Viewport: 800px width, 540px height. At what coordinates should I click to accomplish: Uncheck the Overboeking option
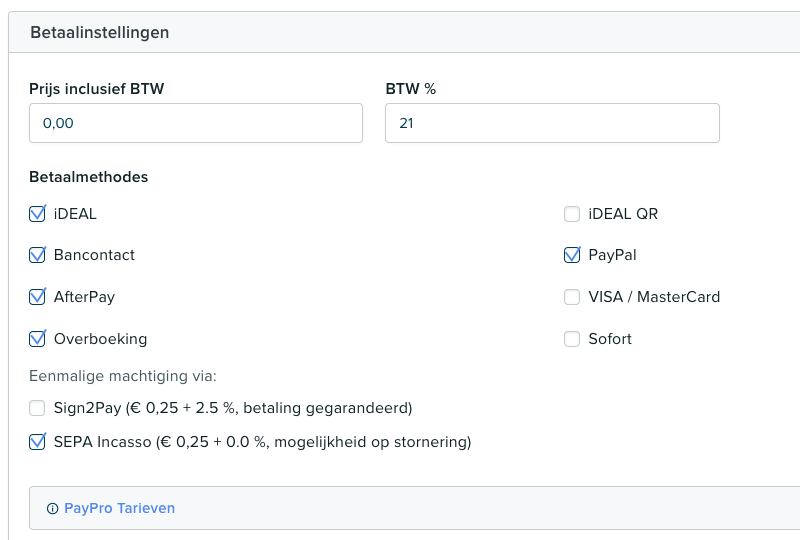tap(38, 339)
